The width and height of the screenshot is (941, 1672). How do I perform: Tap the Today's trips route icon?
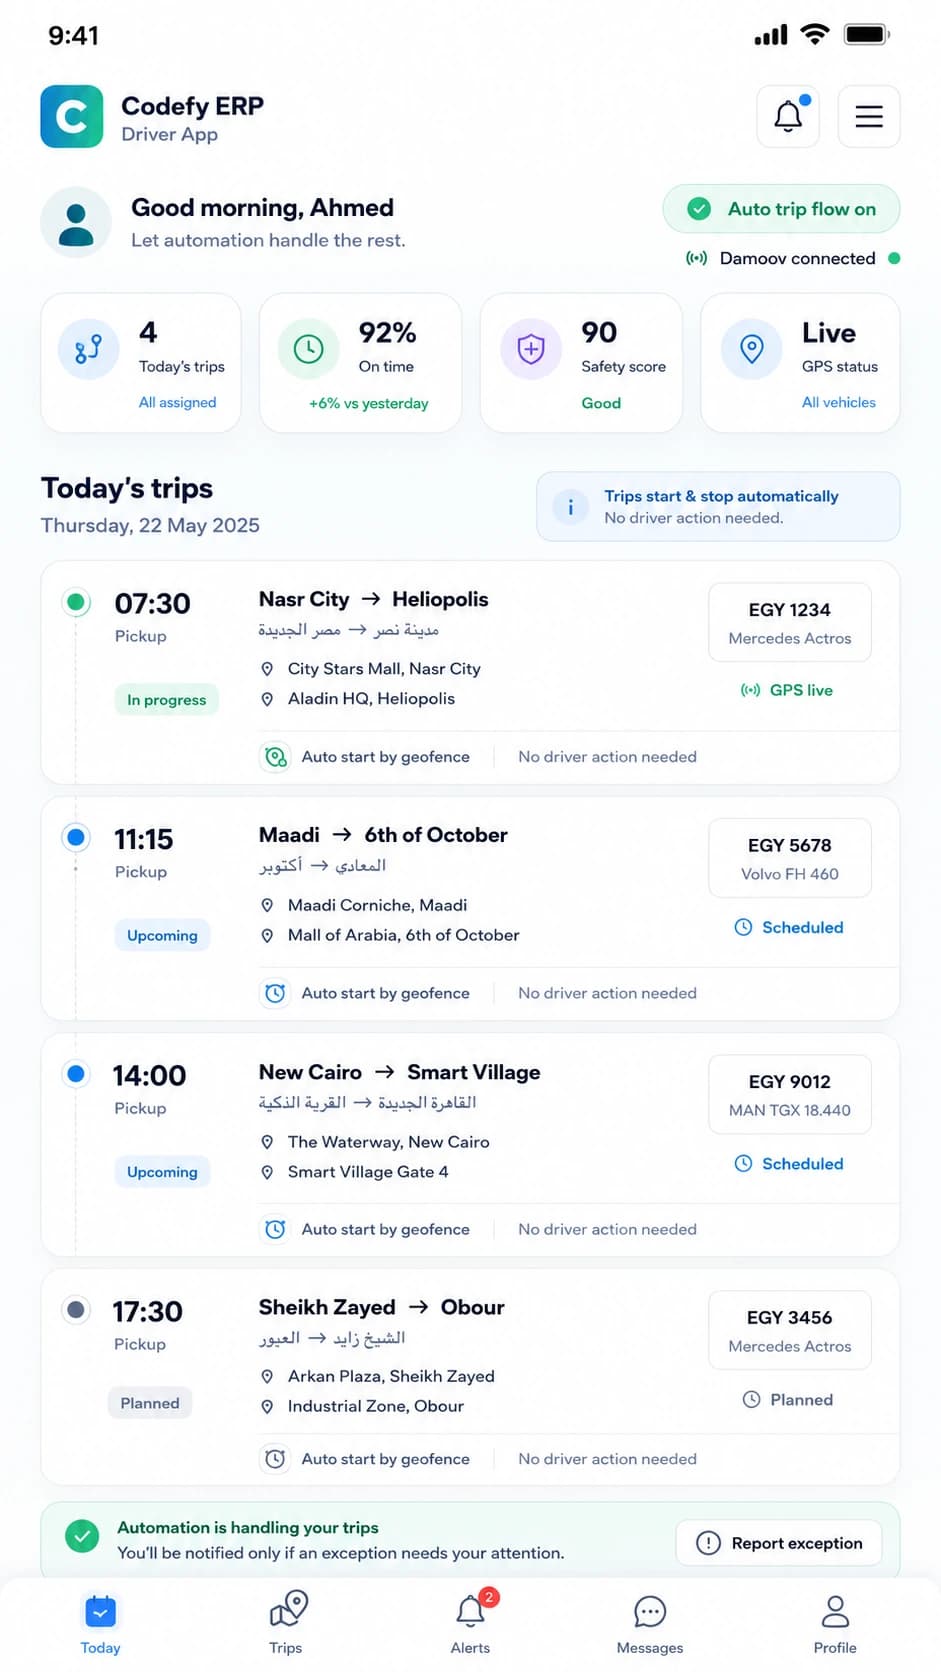coord(89,349)
